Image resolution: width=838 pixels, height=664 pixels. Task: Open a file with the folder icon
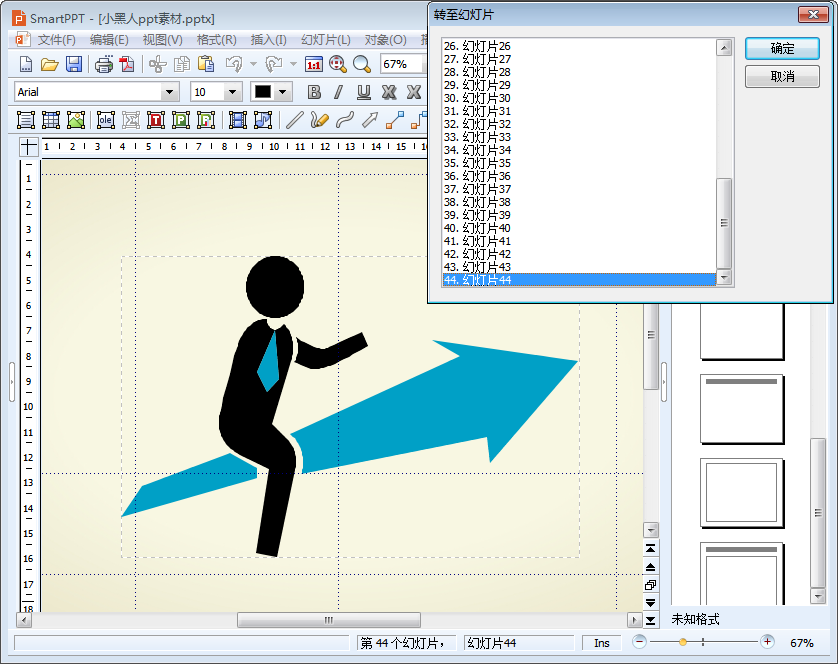(x=49, y=64)
